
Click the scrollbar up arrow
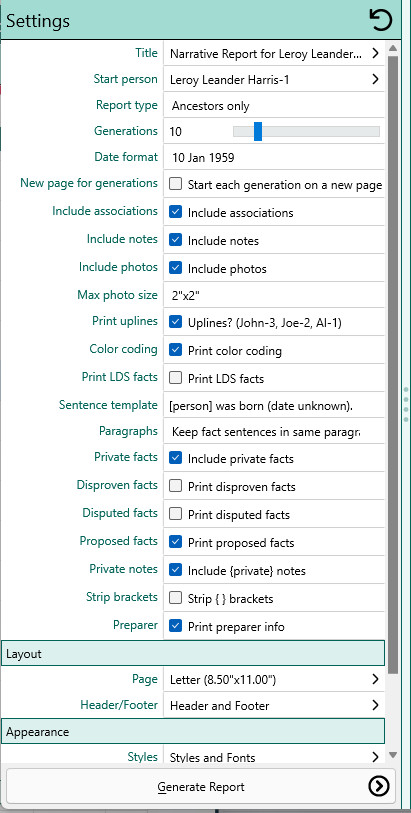coord(392,49)
